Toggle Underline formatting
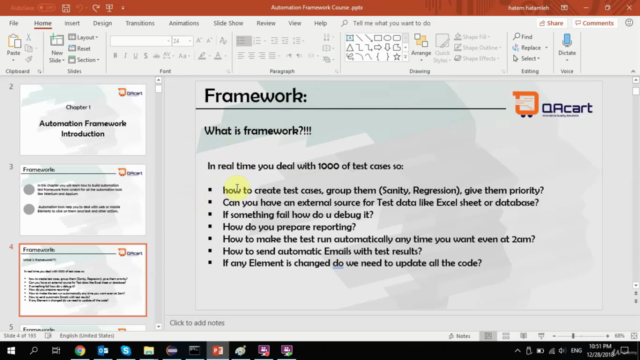The height and width of the screenshot is (360, 640). 135,56
